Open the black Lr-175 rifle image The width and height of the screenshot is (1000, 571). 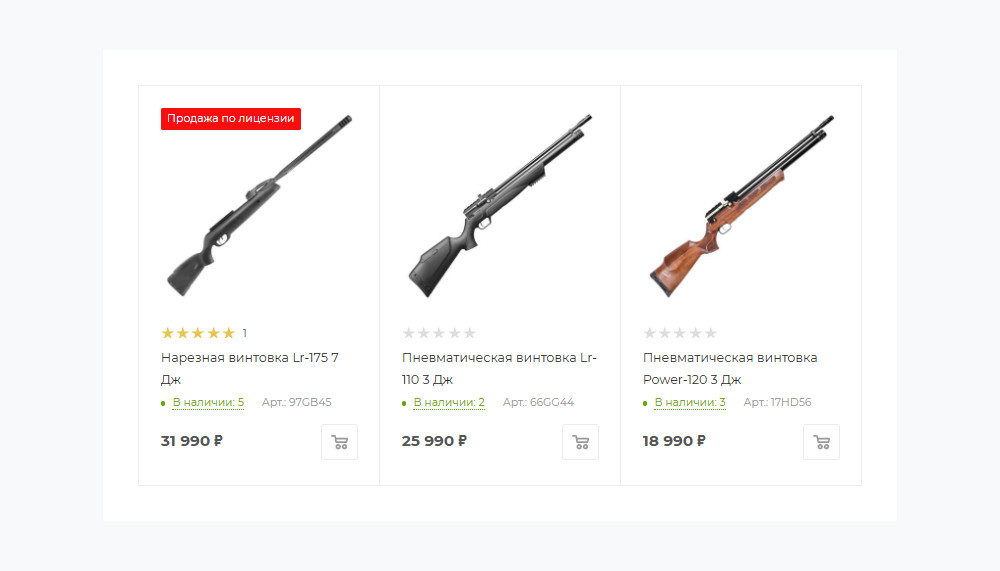(x=258, y=208)
